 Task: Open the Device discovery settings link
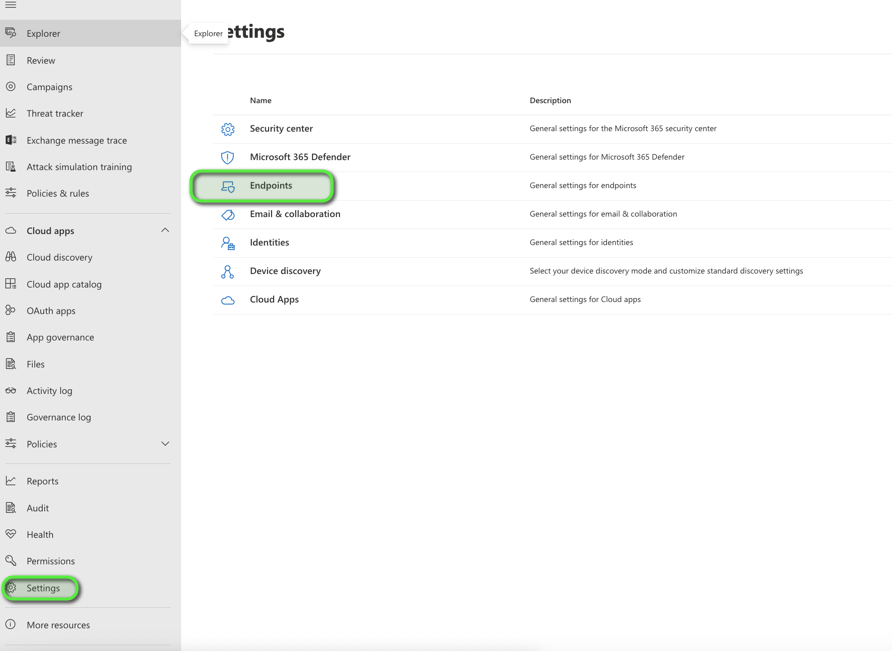tap(285, 271)
